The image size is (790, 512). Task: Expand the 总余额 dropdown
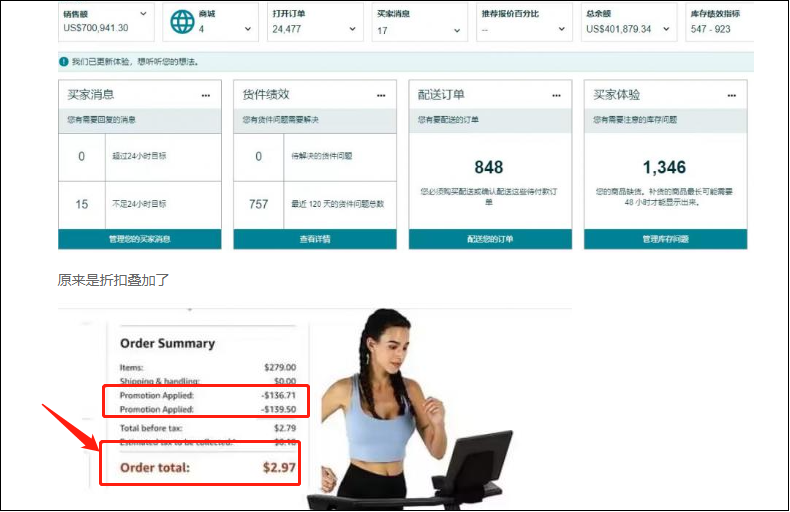(666, 29)
